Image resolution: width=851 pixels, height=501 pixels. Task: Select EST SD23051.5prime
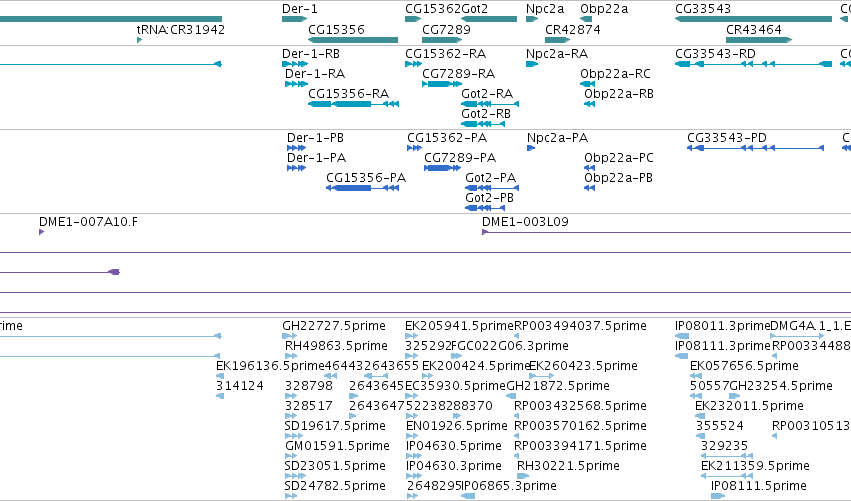295,476
